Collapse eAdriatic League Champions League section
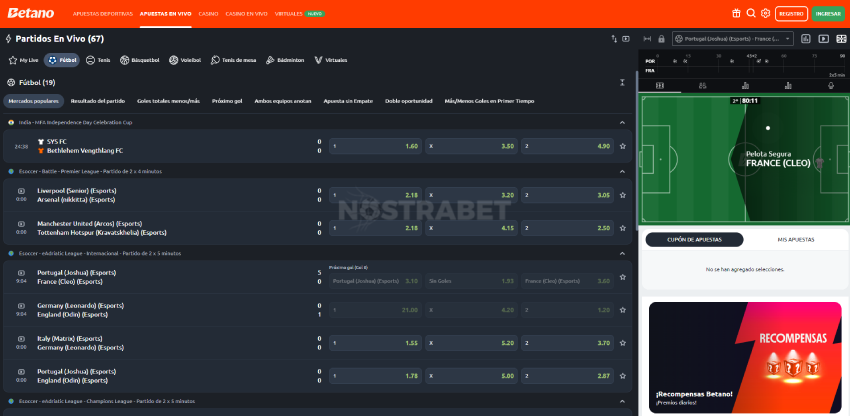The height and width of the screenshot is (416, 850). tap(622, 401)
